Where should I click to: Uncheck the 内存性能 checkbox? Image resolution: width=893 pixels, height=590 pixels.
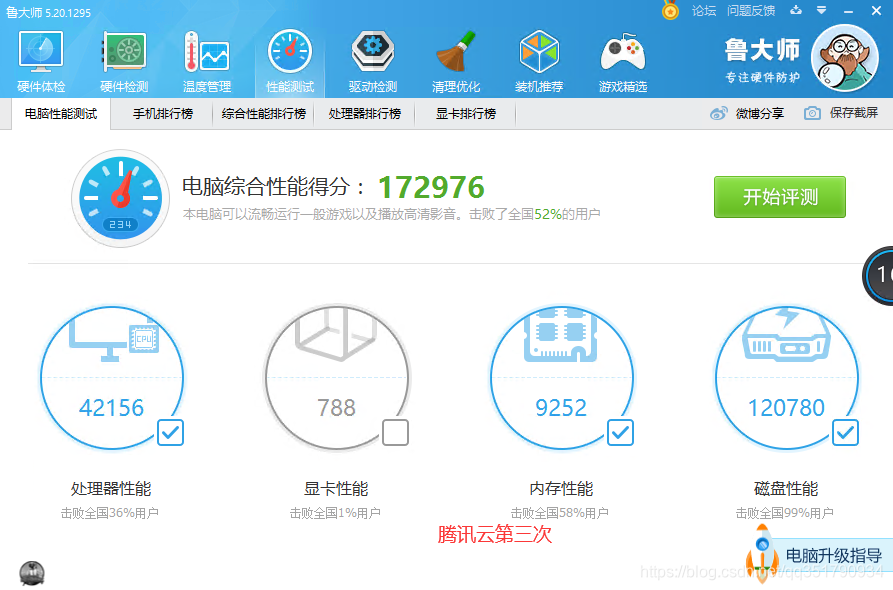[620, 433]
